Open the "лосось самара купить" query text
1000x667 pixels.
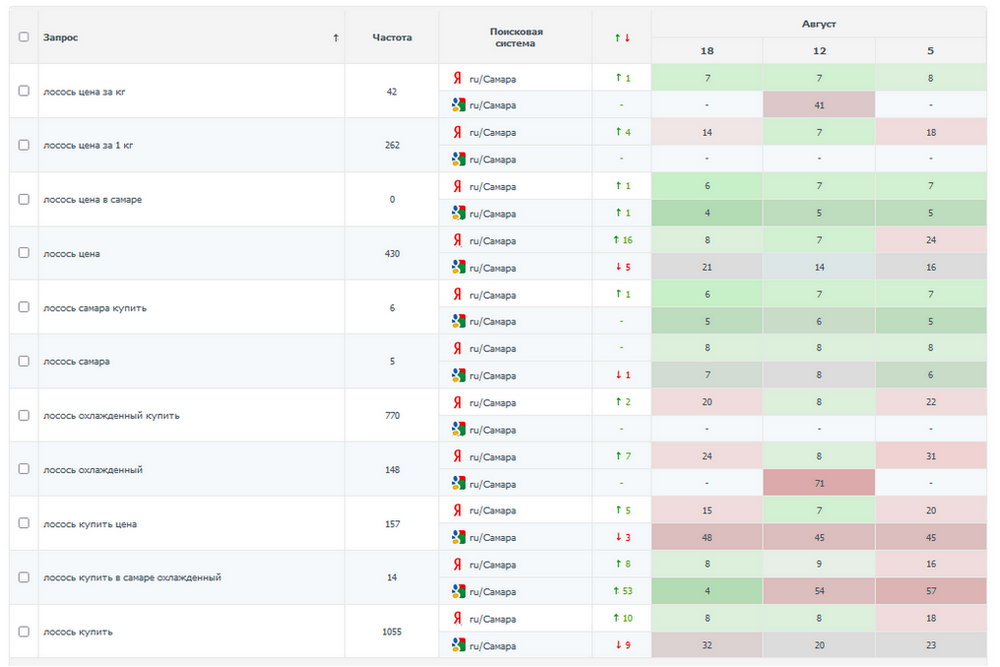coord(95,308)
